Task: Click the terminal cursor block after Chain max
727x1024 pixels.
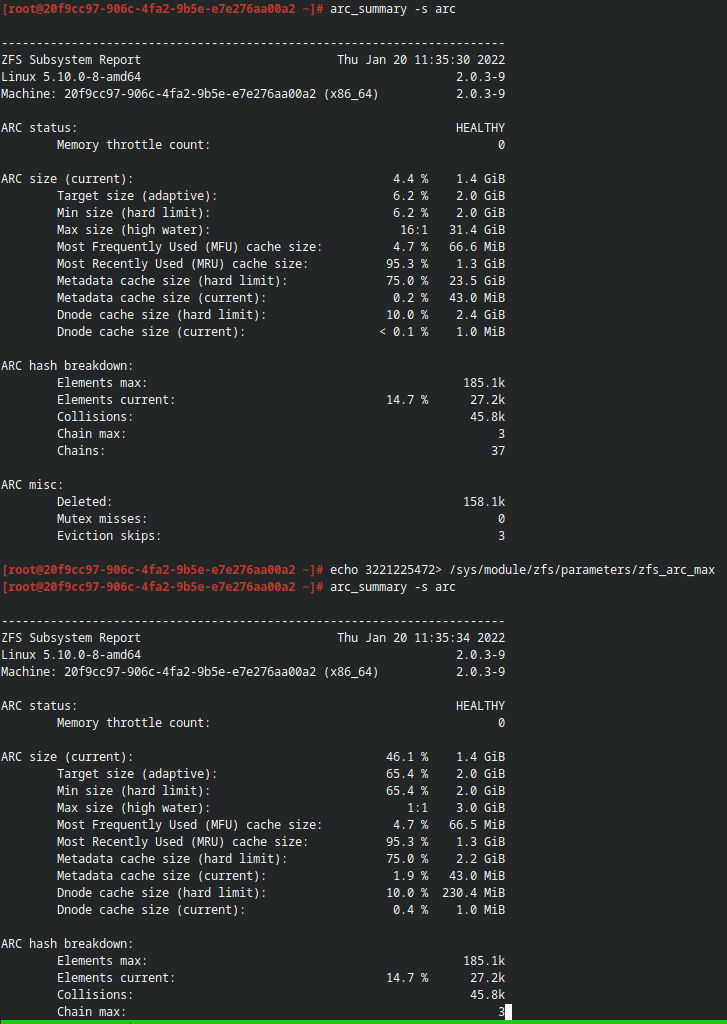Action: click(x=508, y=1012)
